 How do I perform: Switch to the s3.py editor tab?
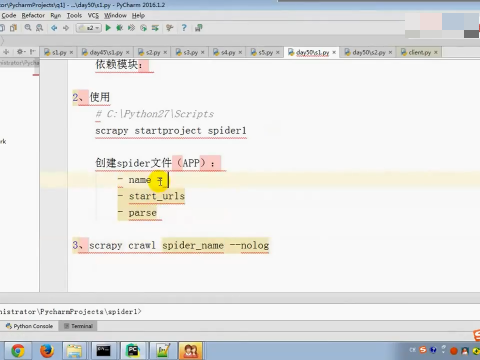click(x=190, y=52)
